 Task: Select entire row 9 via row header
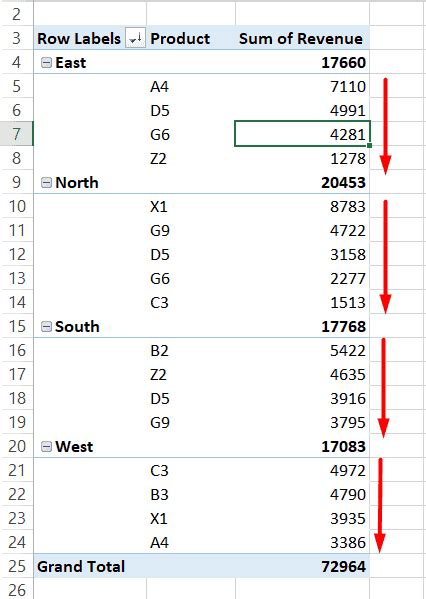[x=16, y=182]
